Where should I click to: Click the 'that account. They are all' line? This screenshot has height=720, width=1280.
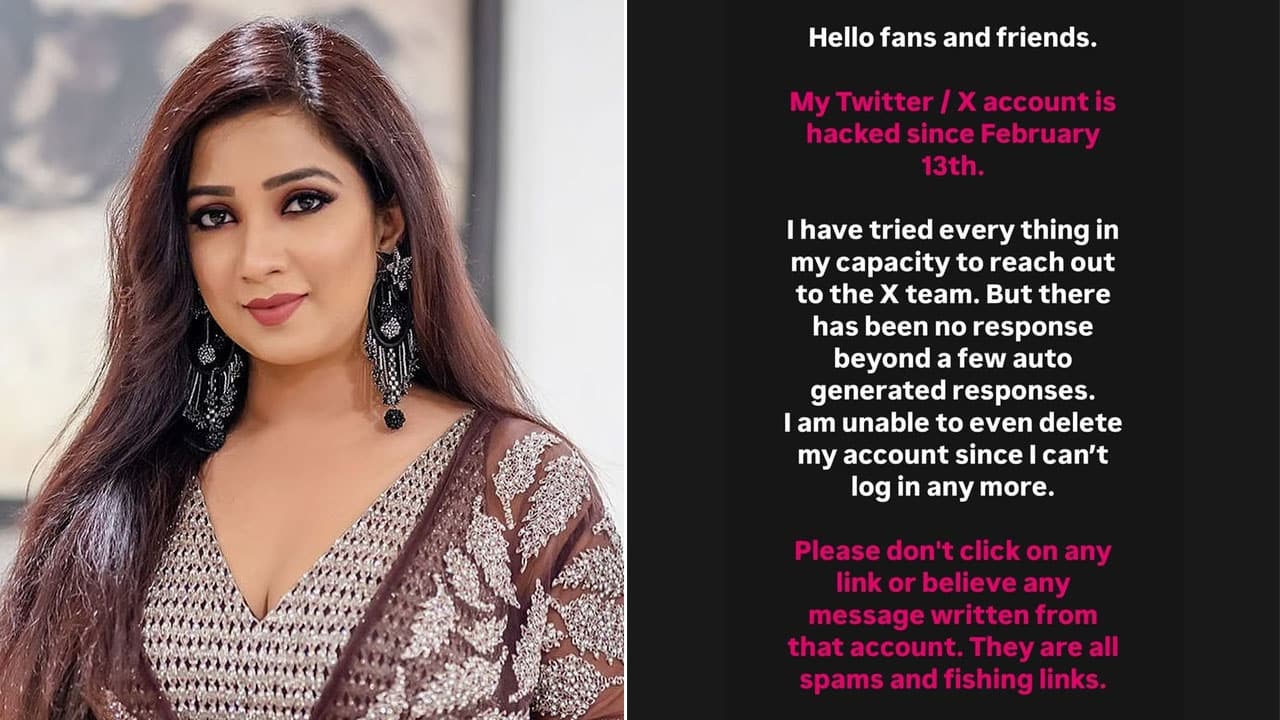(952, 647)
